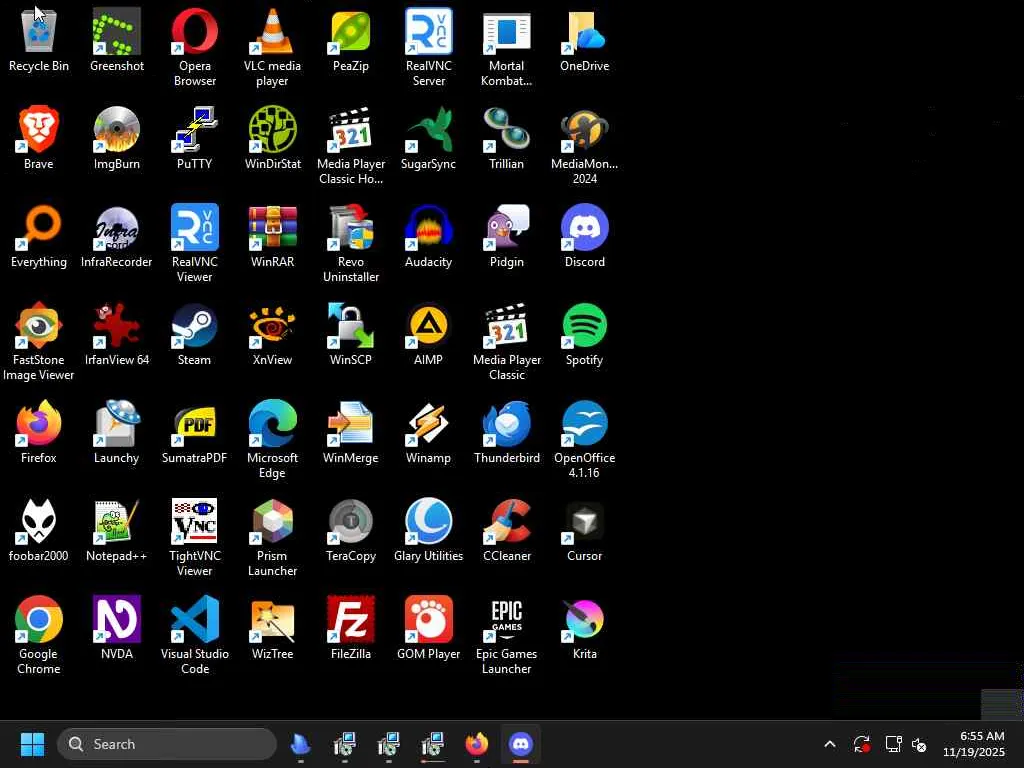Select the WinRAR desktop icon
The height and width of the screenshot is (768, 1024).
(x=272, y=227)
